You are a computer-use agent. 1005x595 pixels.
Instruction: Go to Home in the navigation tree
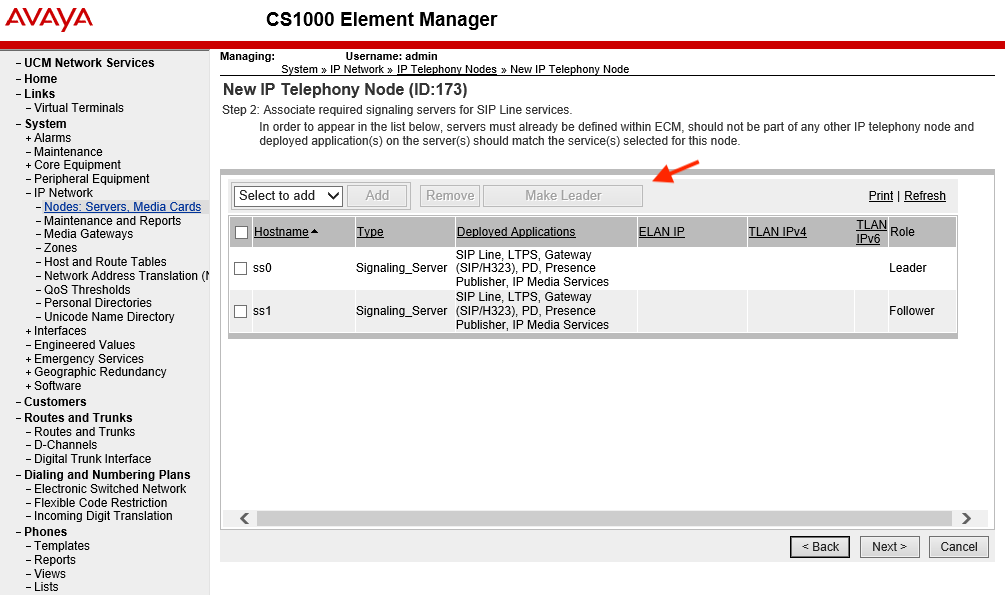pos(40,79)
